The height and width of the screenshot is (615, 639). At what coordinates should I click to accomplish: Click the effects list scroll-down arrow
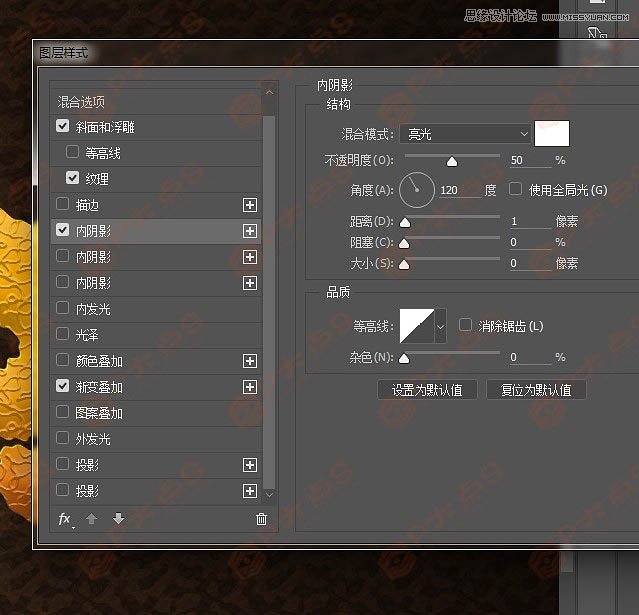(269, 494)
